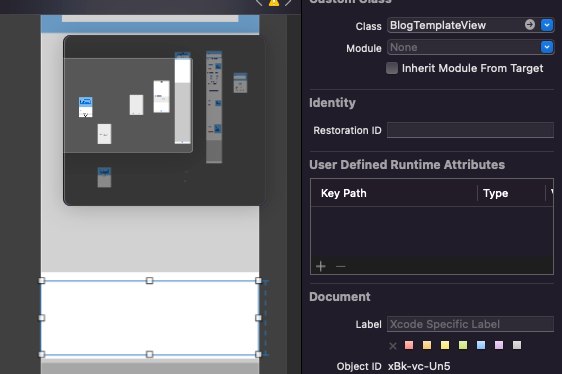Clear label color with X icon

pyautogui.click(x=392, y=346)
